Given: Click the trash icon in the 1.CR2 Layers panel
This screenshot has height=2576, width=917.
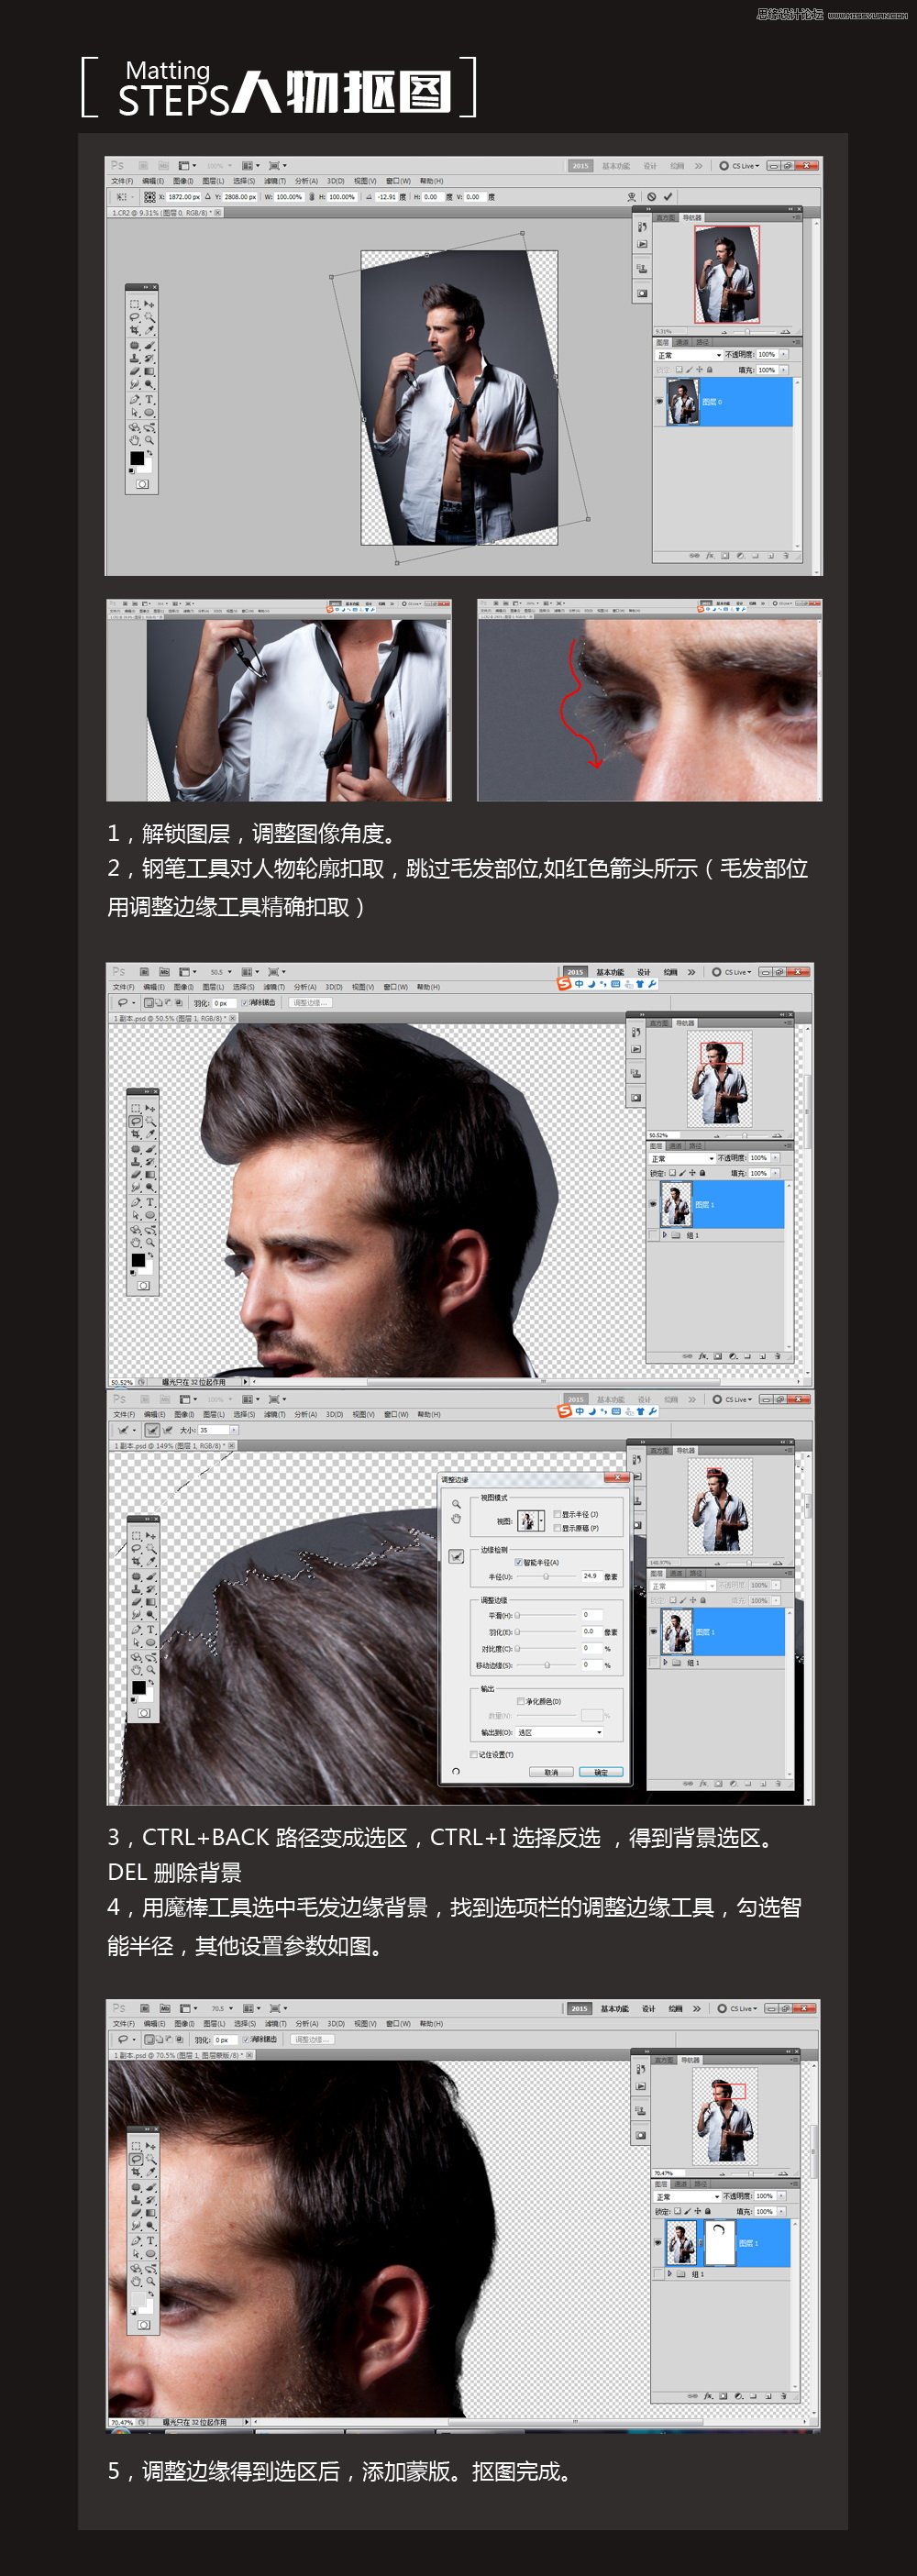Looking at the screenshot, I should 786,556.
